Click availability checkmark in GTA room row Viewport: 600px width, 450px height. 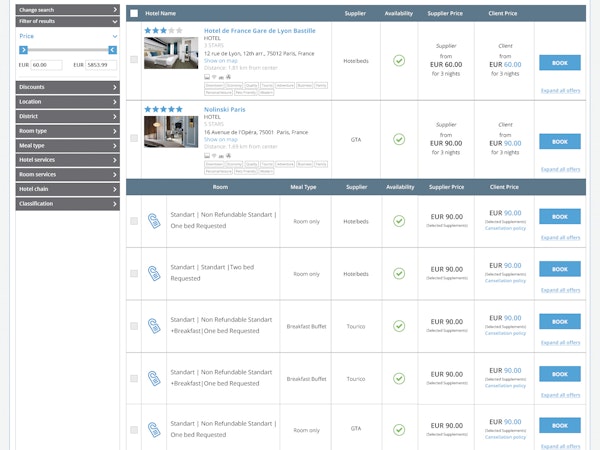(x=399, y=430)
